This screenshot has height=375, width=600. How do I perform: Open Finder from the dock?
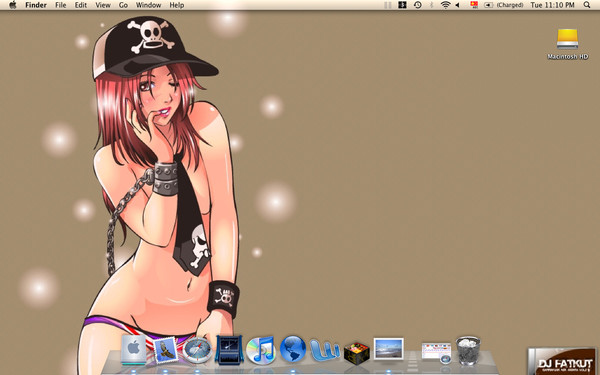coord(134,349)
